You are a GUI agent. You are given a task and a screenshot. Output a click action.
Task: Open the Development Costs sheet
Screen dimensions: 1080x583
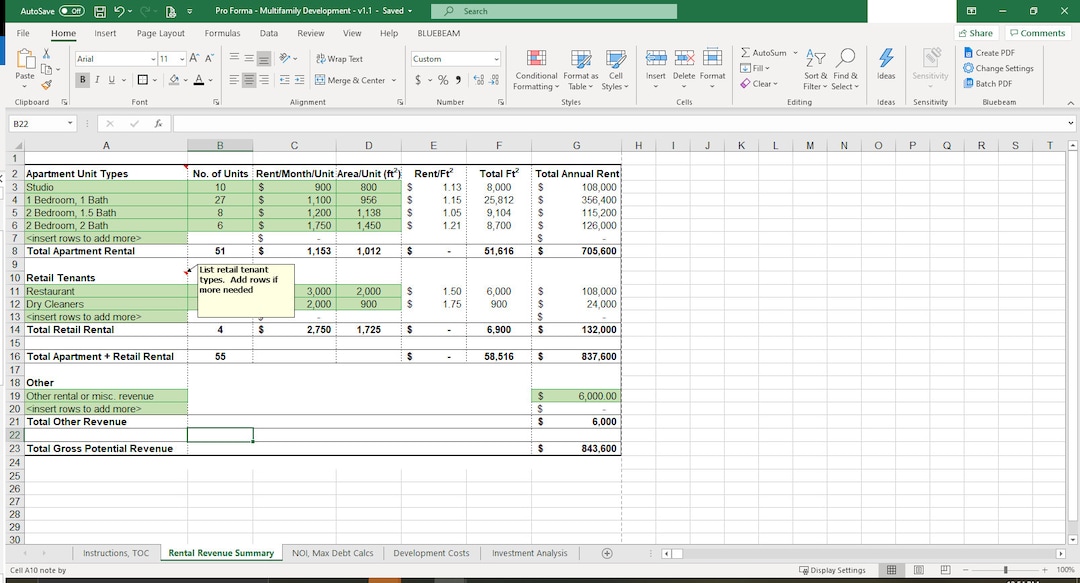[x=432, y=552]
